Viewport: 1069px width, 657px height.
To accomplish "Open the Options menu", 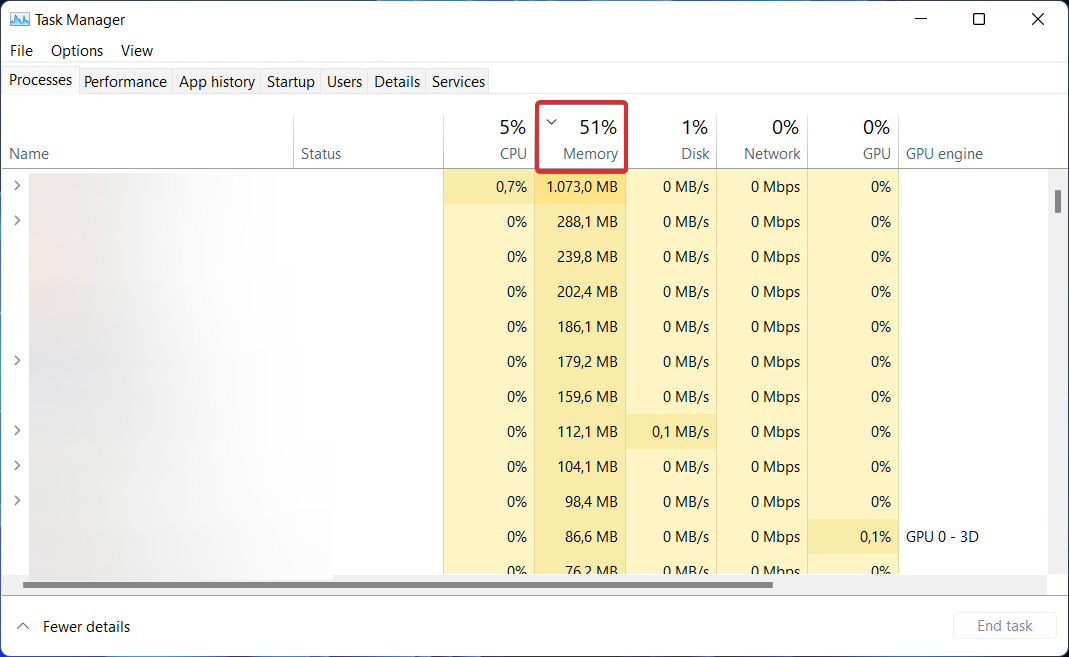I will coord(76,50).
